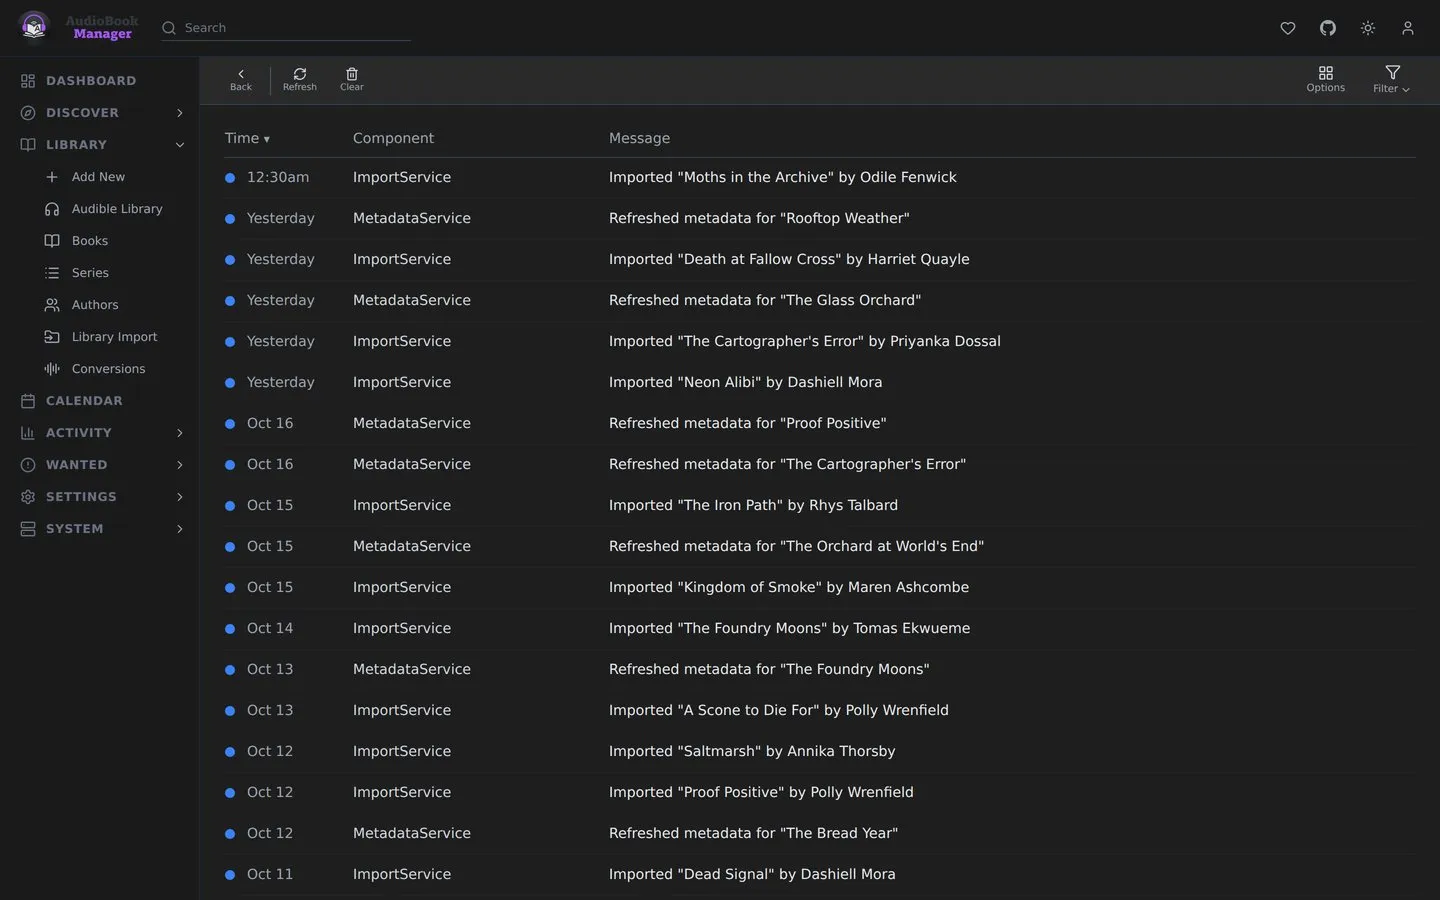Sort by the Time column header
1440x900 pixels.
pos(247,138)
